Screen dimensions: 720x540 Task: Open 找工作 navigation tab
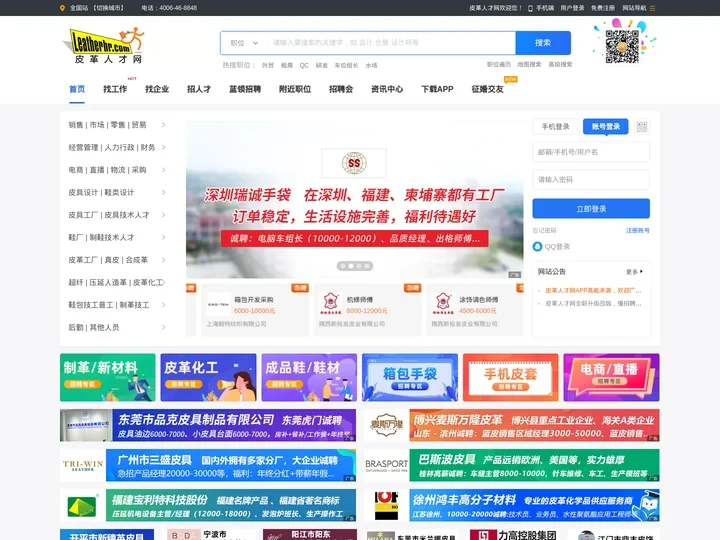(x=115, y=89)
